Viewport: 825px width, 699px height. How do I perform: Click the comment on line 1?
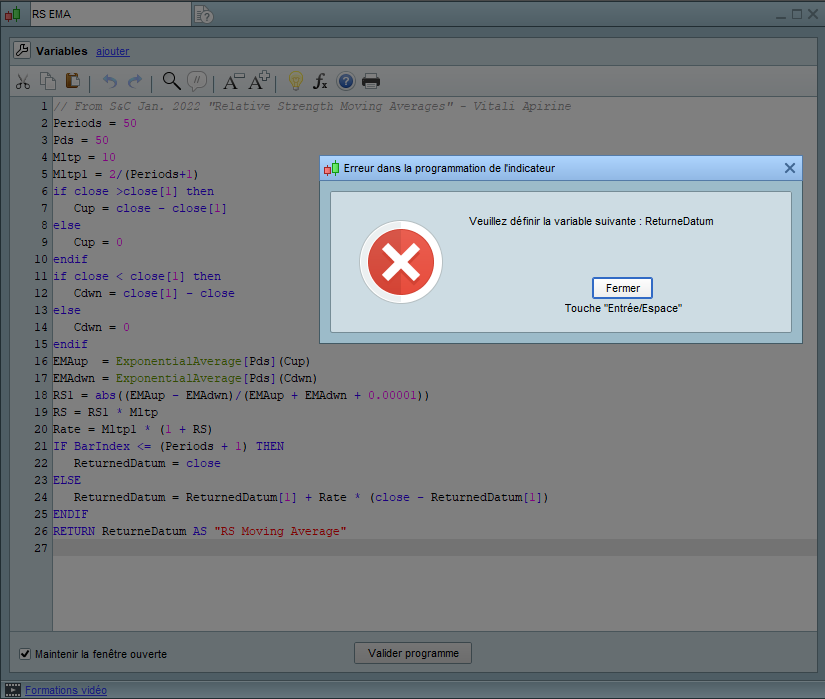[x=312, y=106]
